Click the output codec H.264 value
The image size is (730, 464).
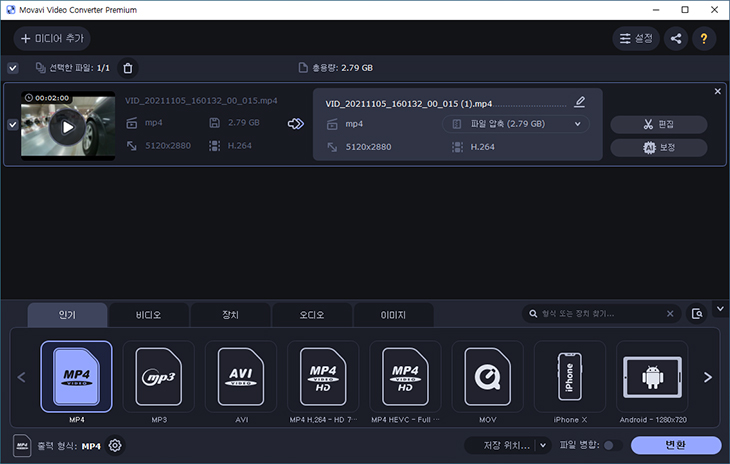tap(482, 147)
